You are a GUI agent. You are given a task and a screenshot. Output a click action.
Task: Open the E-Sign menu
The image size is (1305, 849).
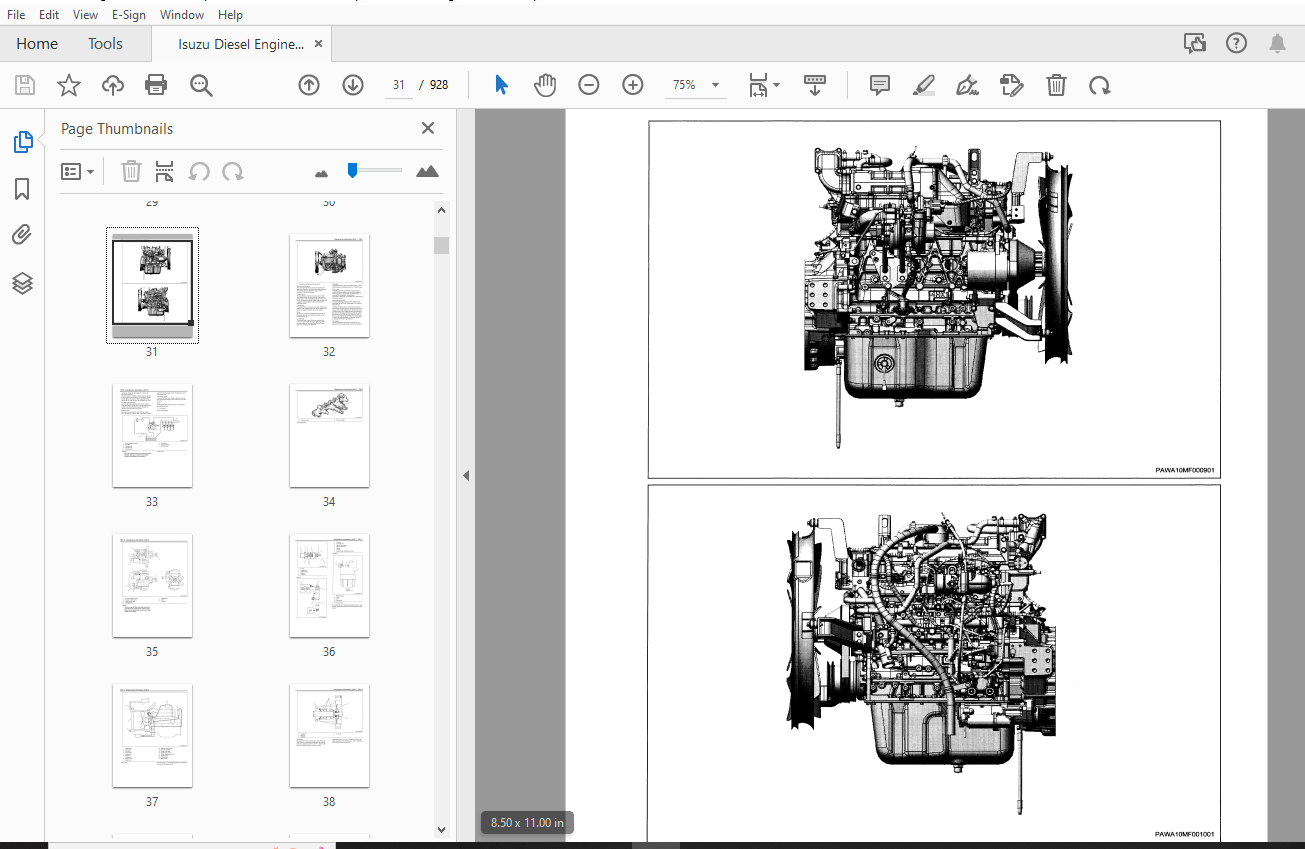pyautogui.click(x=128, y=15)
